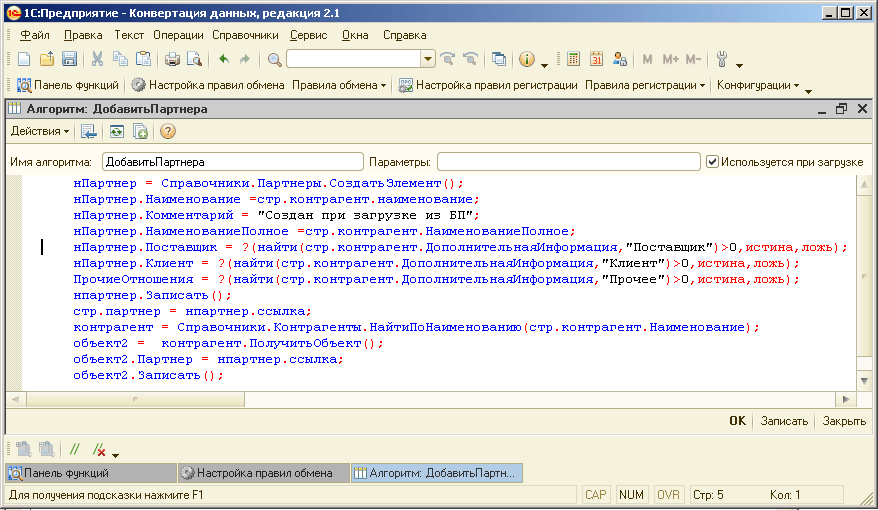Open Панель функций toolbar button
Screen dimensions: 878x510
pyautogui.click(x=68, y=85)
